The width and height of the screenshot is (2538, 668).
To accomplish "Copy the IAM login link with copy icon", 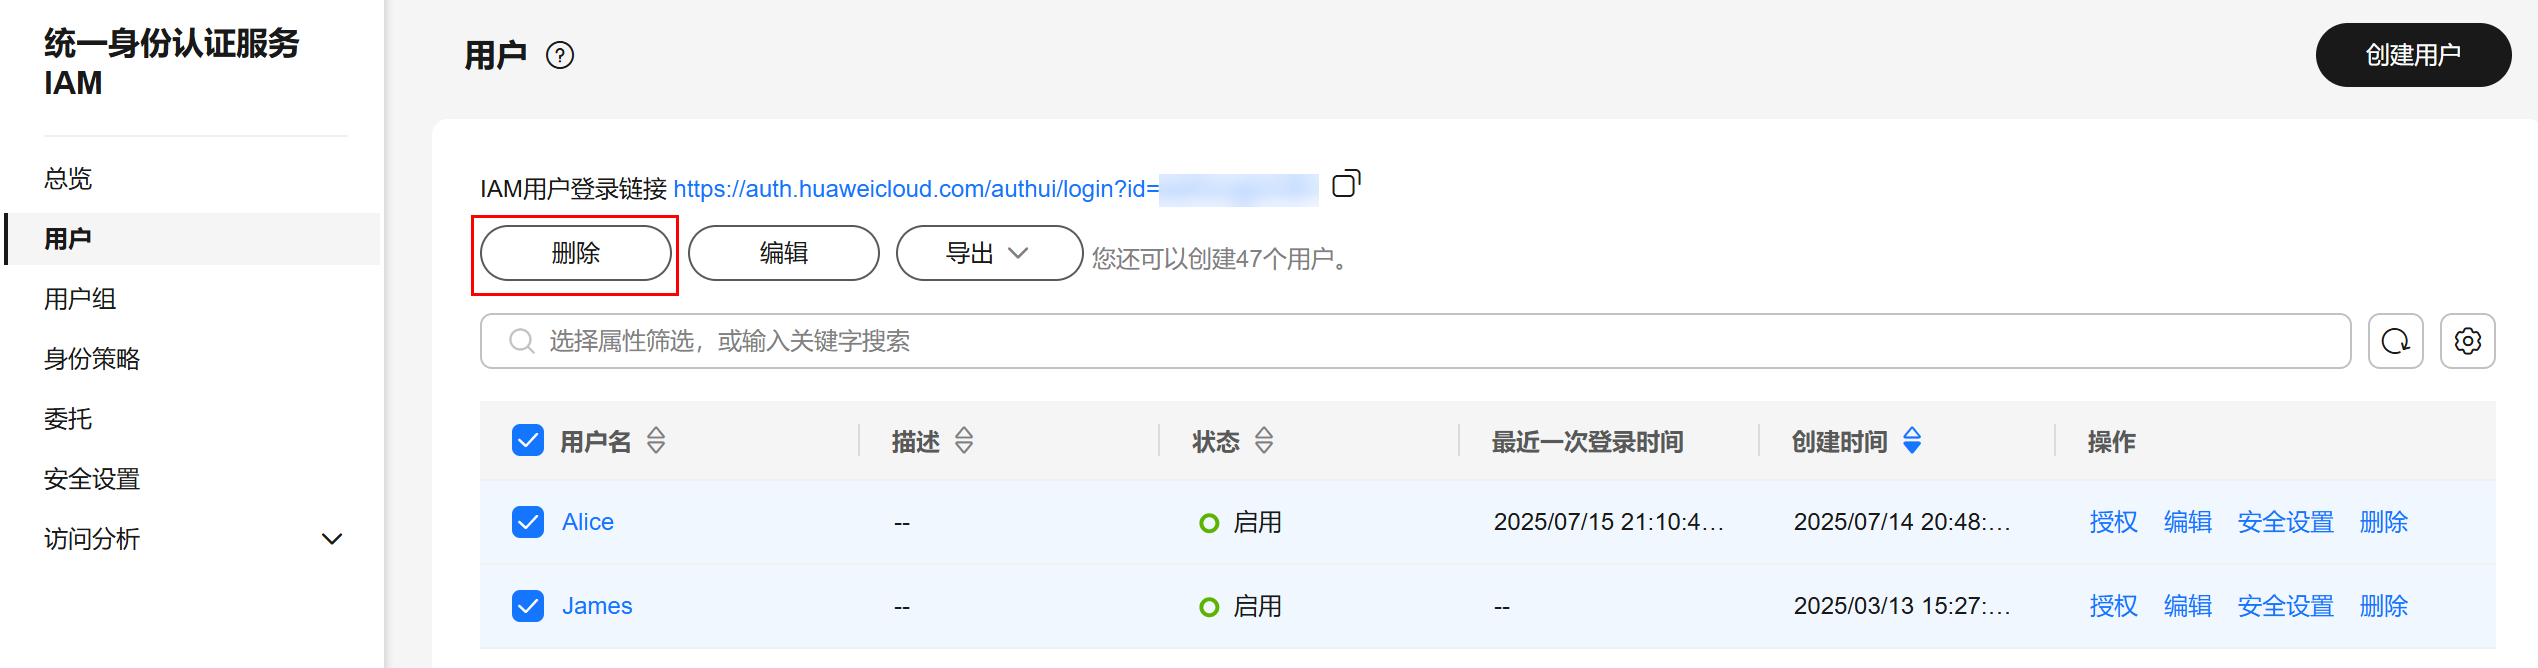I will pyautogui.click(x=1346, y=184).
